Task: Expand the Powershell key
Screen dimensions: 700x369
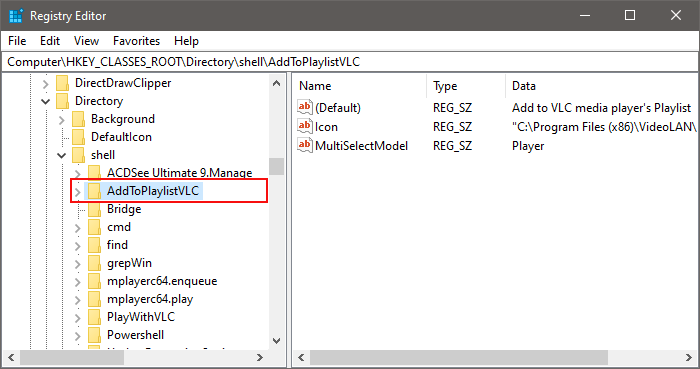Action: tap(77, 336)
